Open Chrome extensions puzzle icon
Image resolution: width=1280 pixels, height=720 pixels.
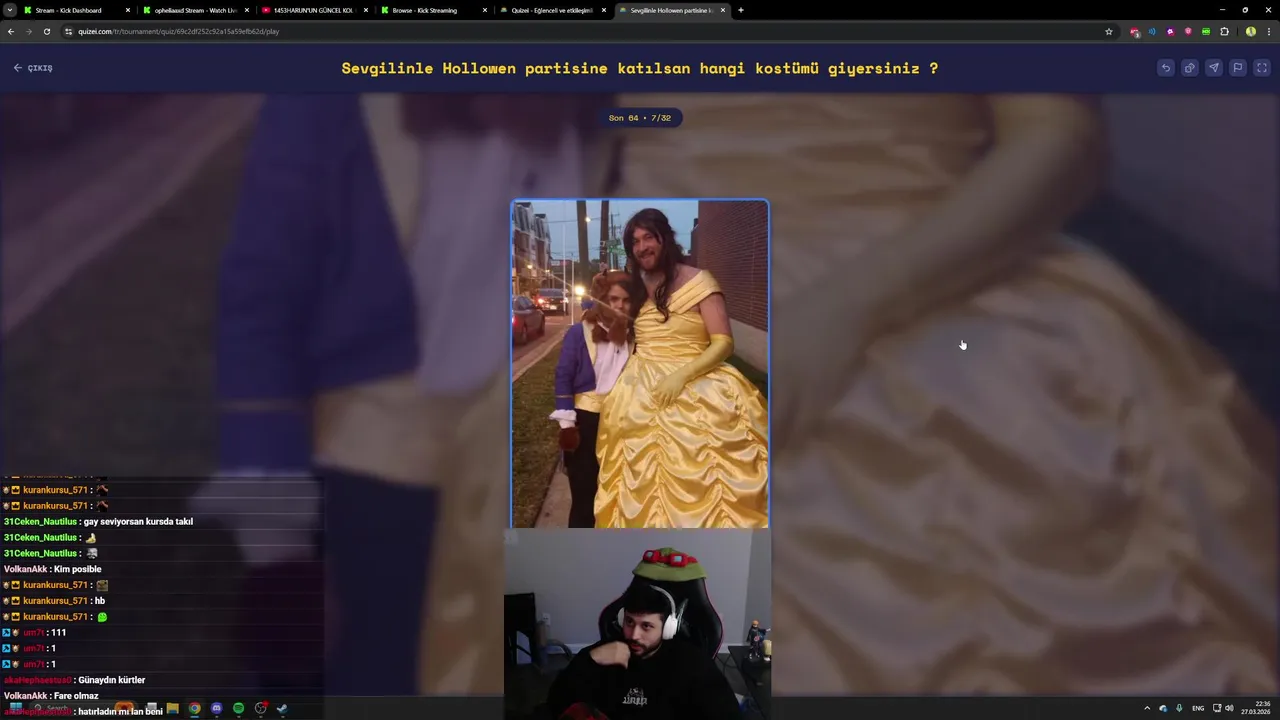pyautogui.click(x=1224, y=31)
